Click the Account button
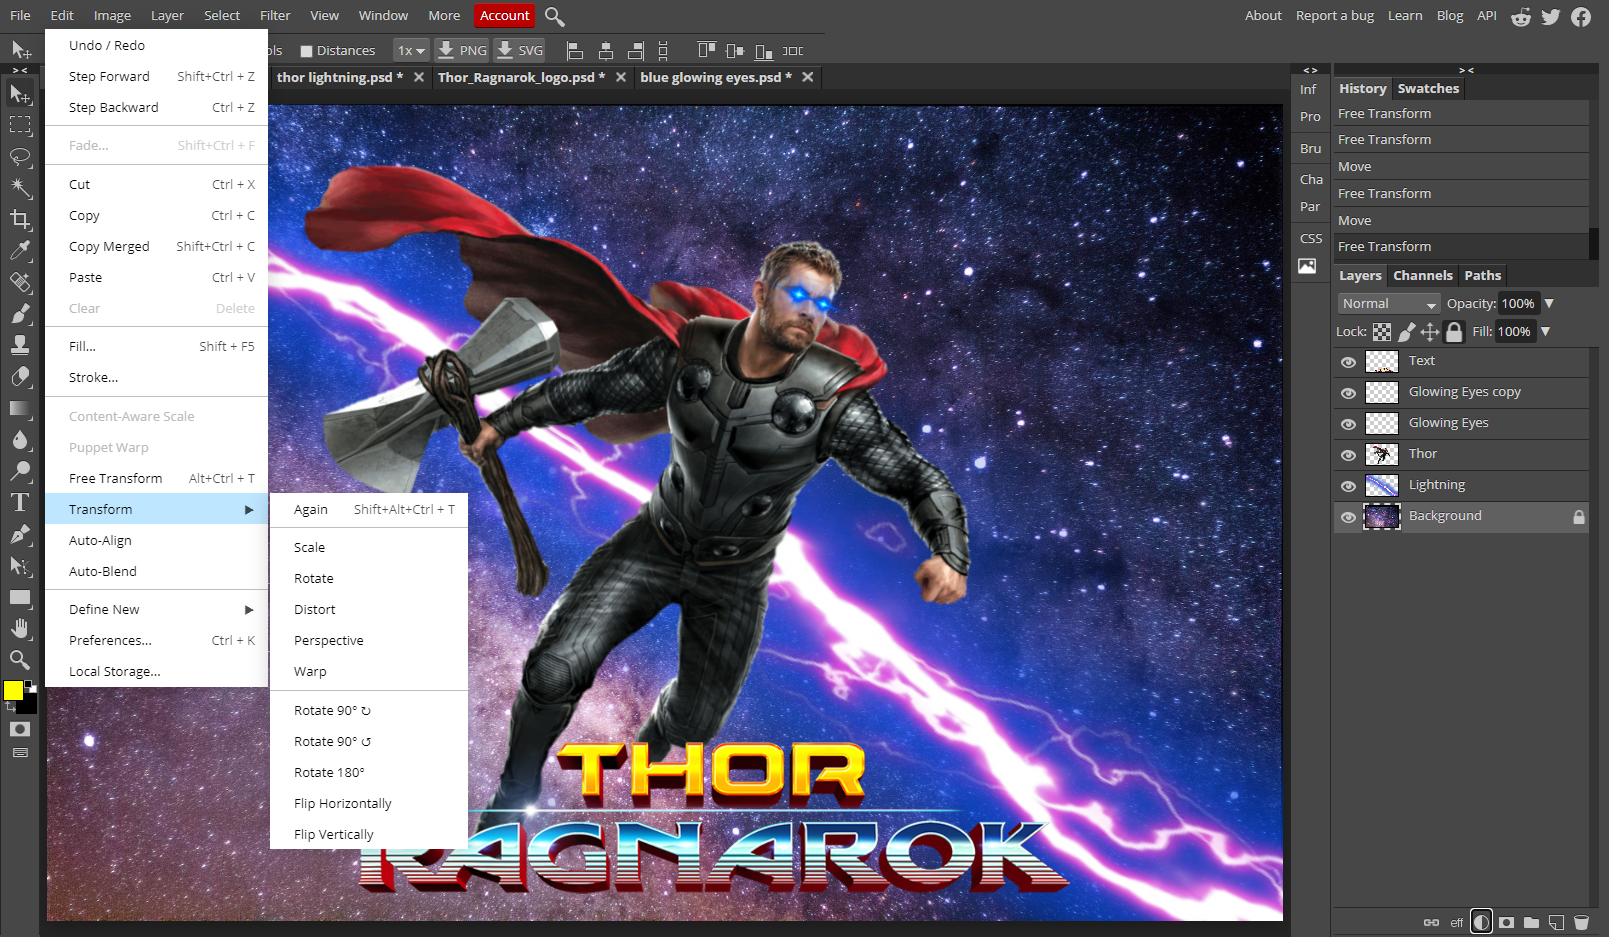The image size is (1609, 937). tap(505, 16)
